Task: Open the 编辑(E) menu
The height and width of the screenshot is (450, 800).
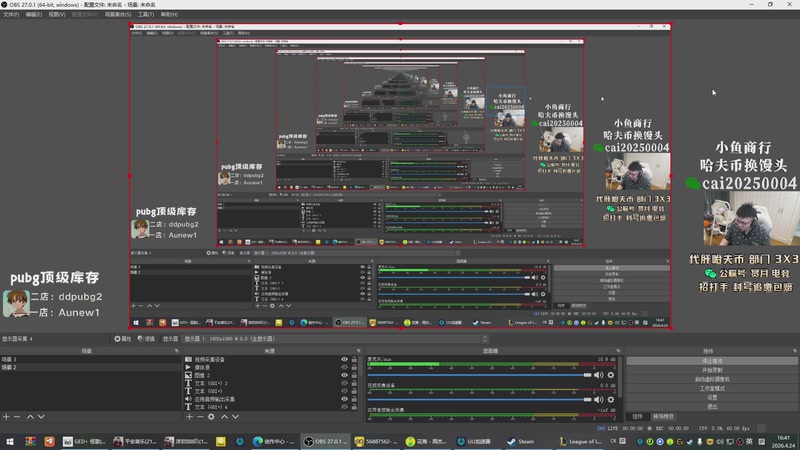Action: [34, 15]
